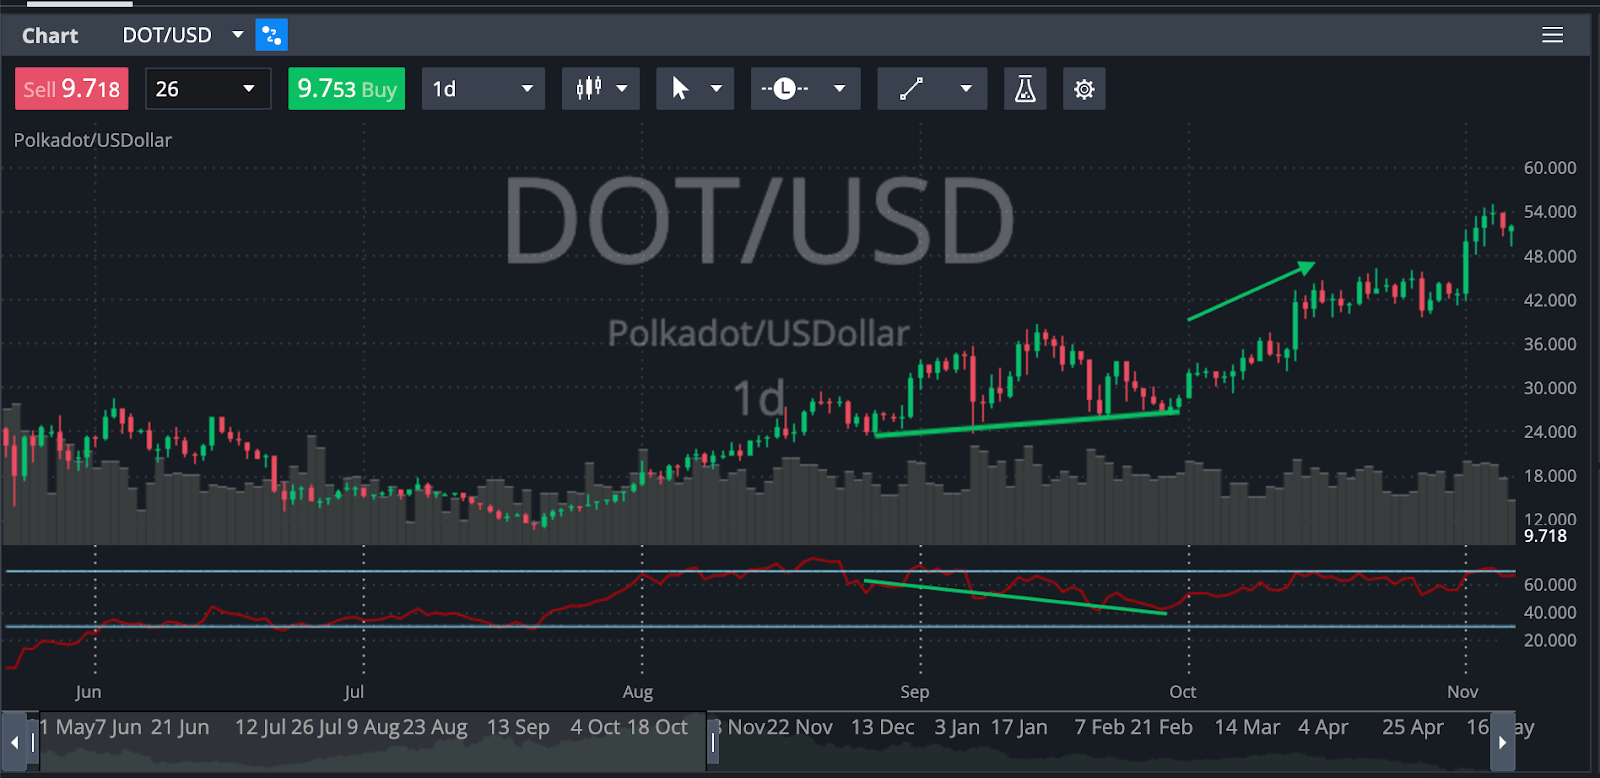Click the 9.753 Buy button
Image resolution: width=1600 pixels, height=778 pixels.
pos(347,89)
